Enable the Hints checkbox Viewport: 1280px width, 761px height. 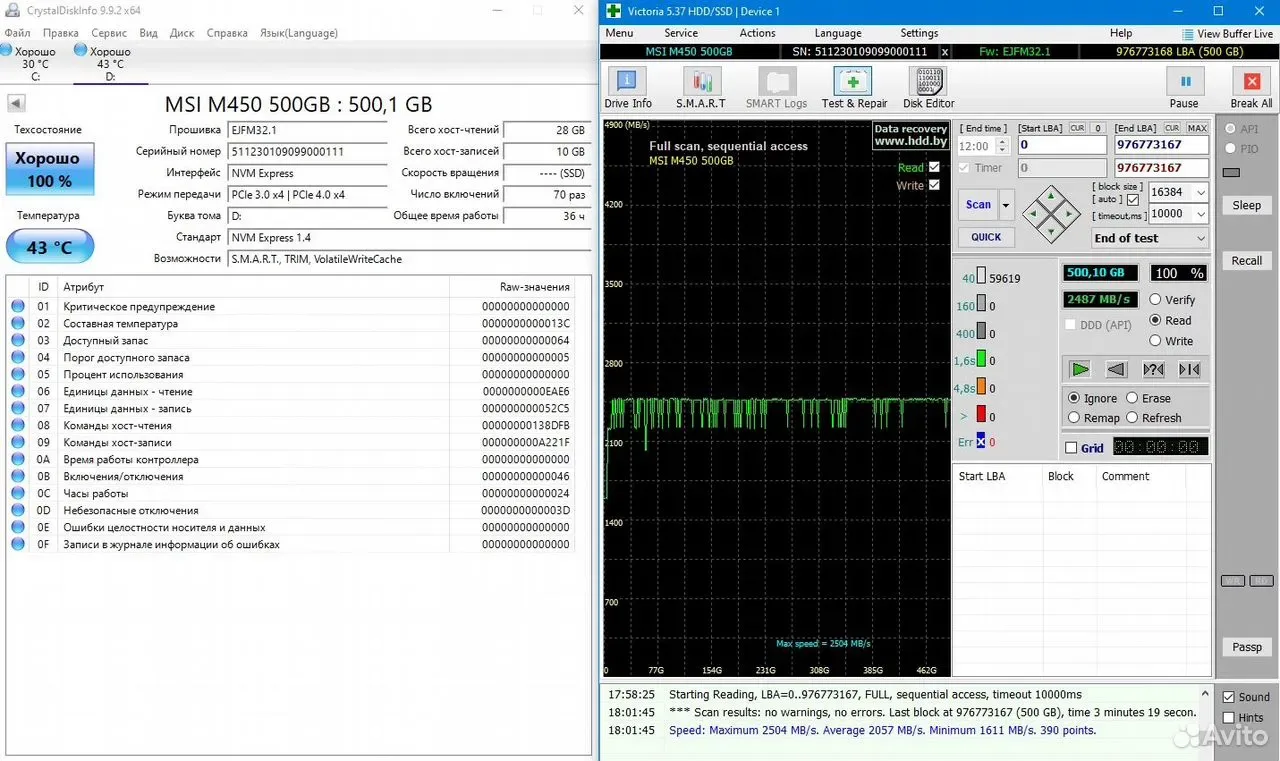pos(1229,717)
